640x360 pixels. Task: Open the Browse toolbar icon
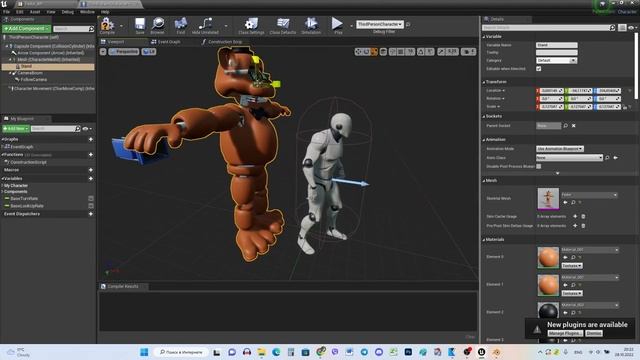click(158, 24)
